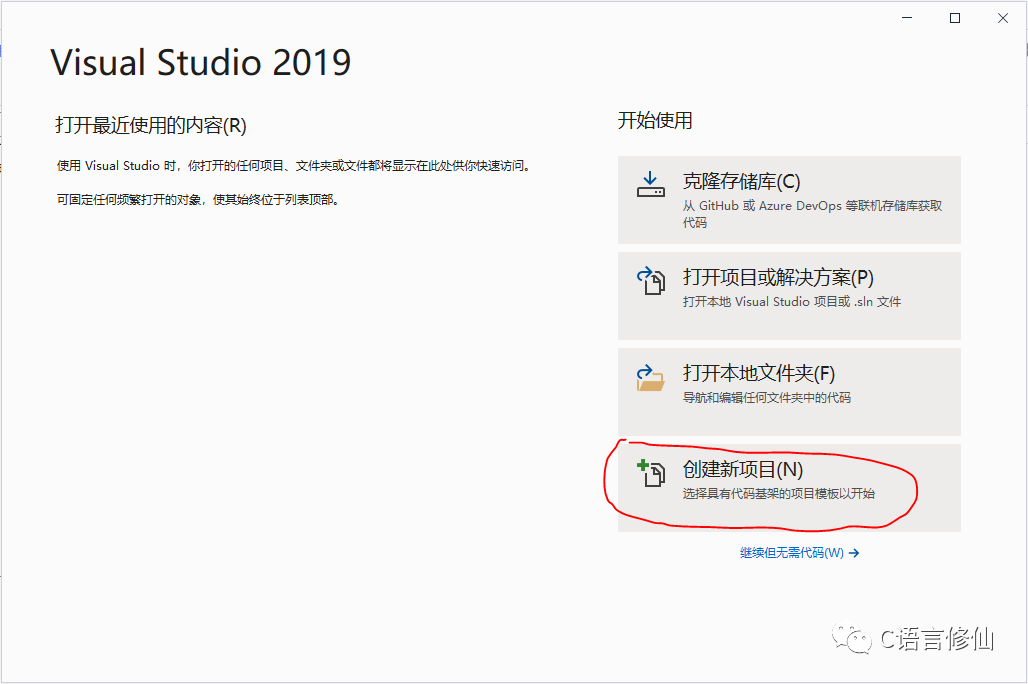Image resolution: width=1028 pixels, height=684 pixels.
Task: Minimize the Visual Studio 2019 window
Action: coord(907,18)
